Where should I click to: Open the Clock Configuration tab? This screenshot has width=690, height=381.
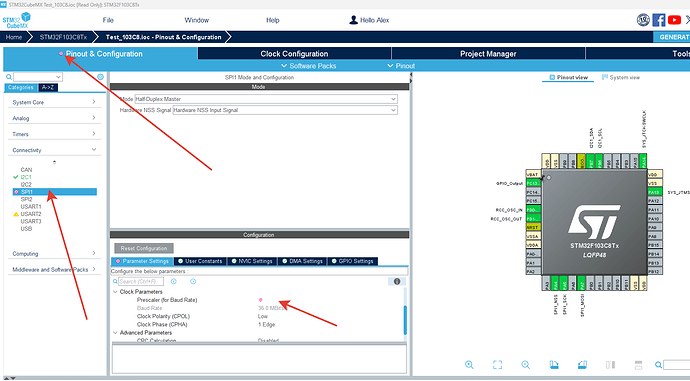click(x=294, y=54)
